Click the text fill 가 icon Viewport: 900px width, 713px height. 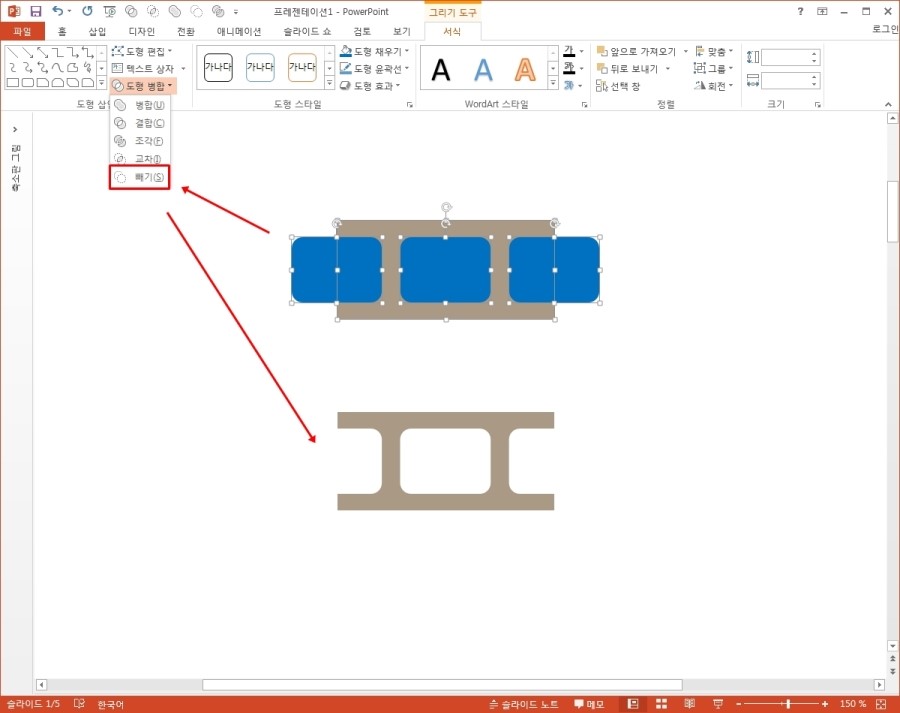pos(569,51)
